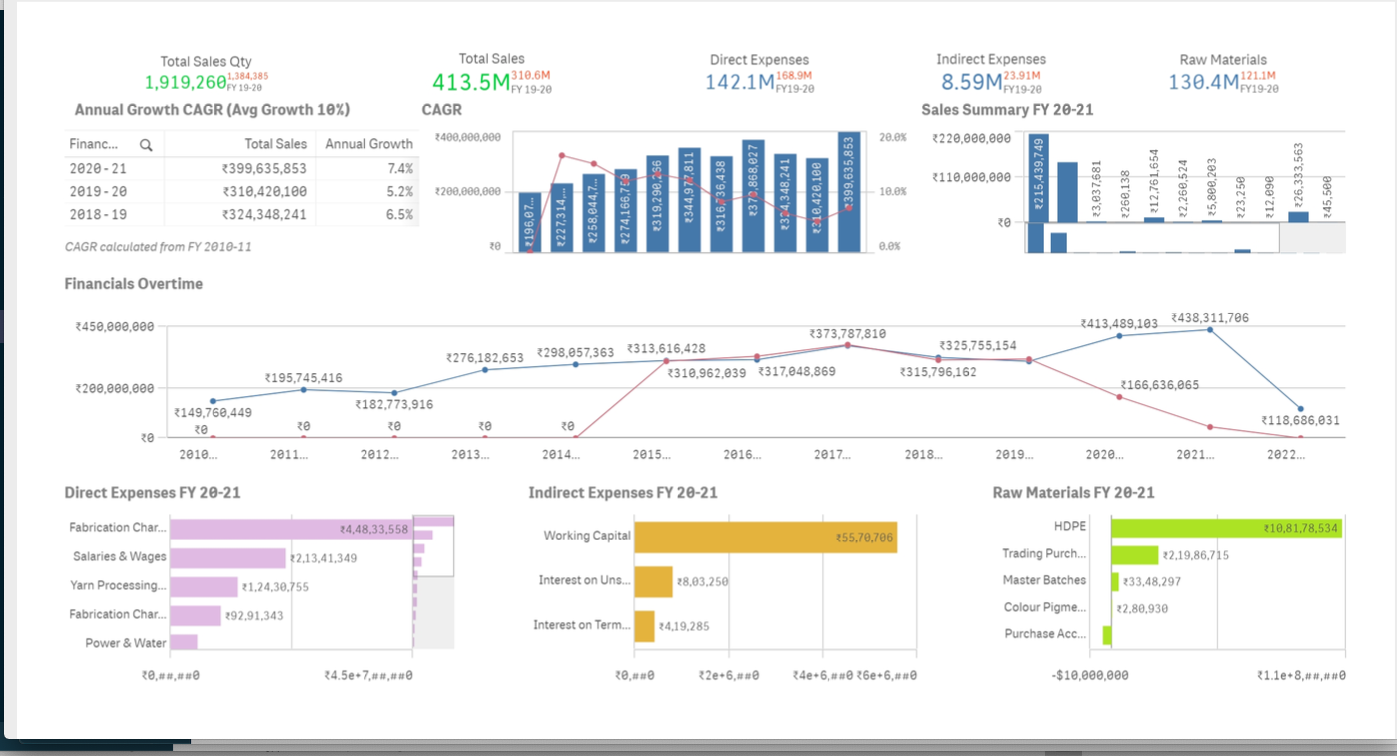This screenshot has height=756, width=1397.
Task: Select the ₹324,348,241 bar in CAGR chart
Action: [785, 203]
